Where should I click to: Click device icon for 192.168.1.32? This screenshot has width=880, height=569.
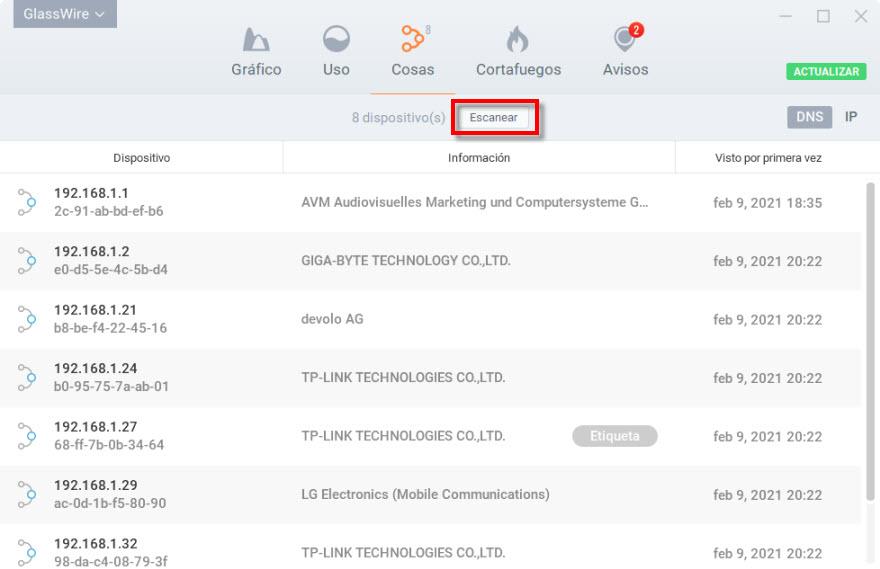[x=26, y=552]
